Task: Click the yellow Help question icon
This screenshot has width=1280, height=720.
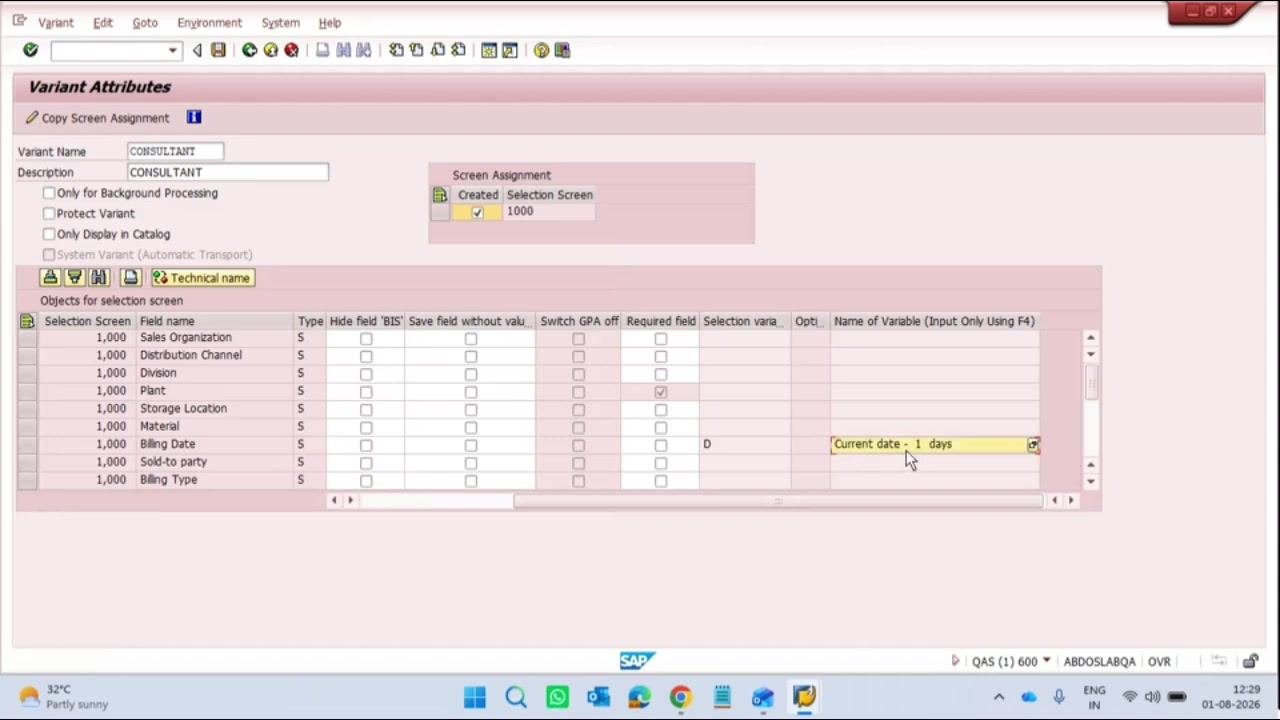Action: click(x=541, y=50)
